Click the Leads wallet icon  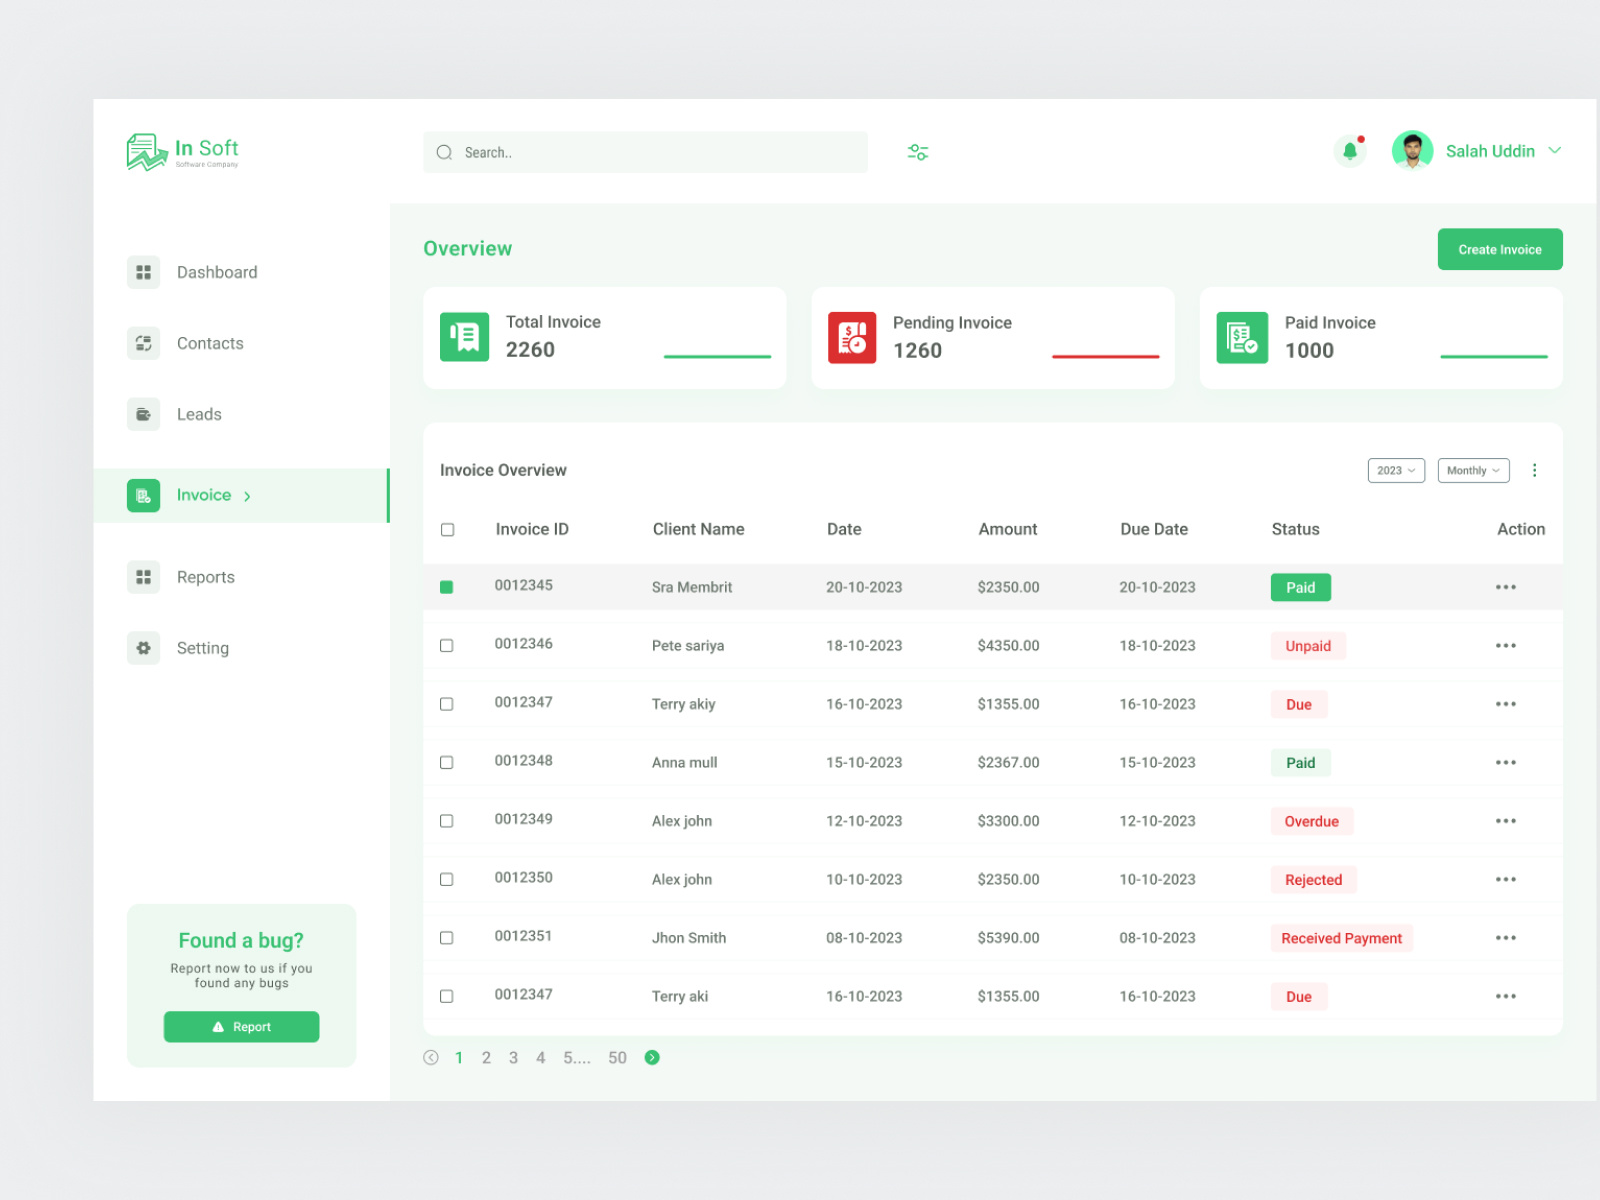coord(143,414)
